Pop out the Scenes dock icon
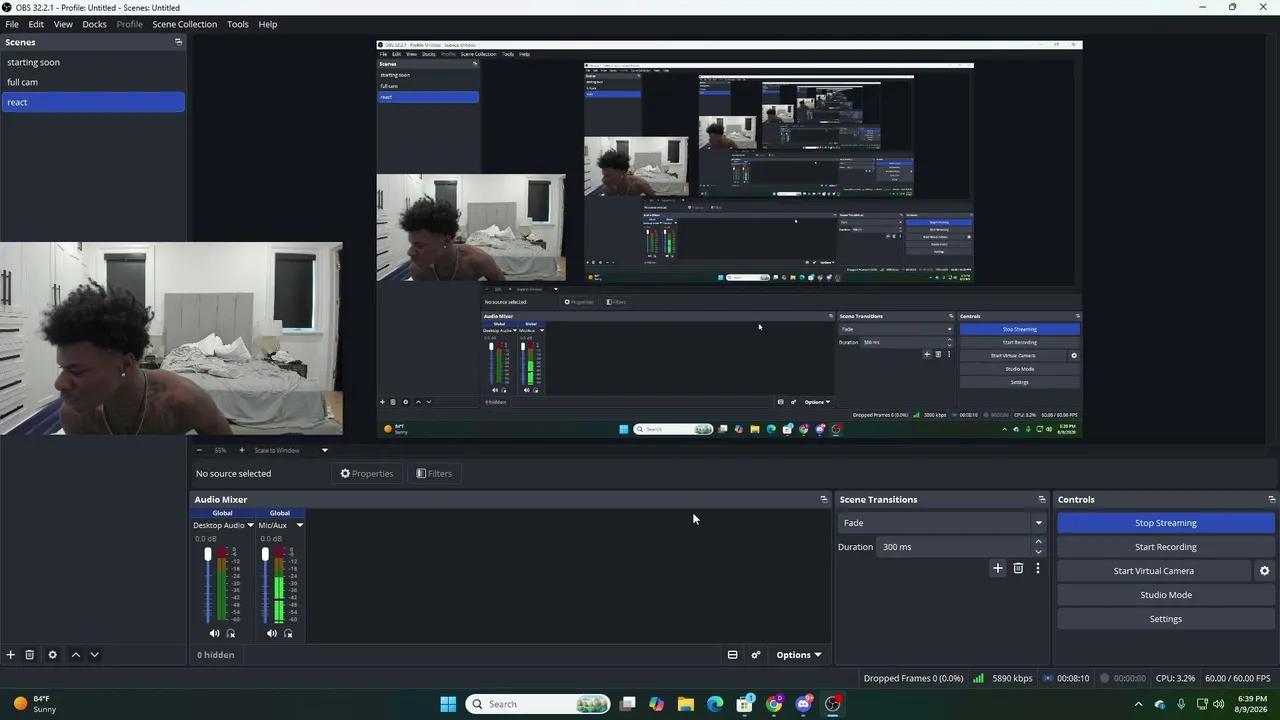 coord(178,42)
